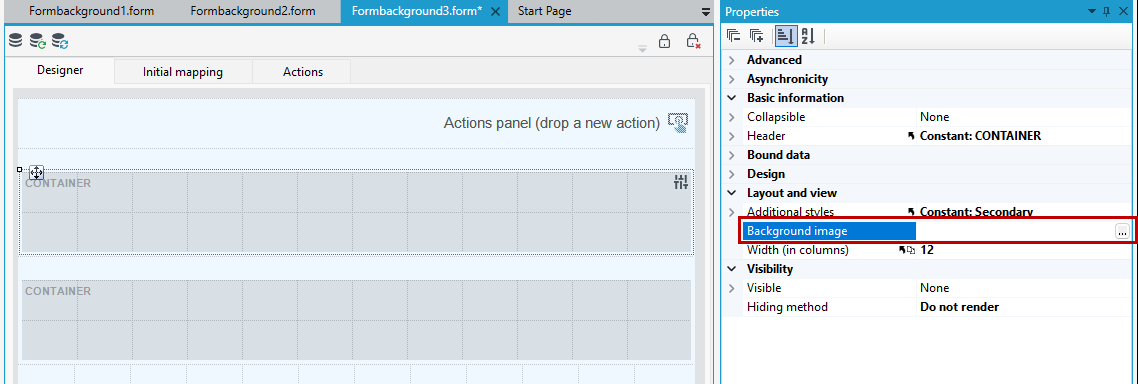Click the plain database stack icon
The height and width of the screenshot is (384, 1138).
(x=15, y=41)
